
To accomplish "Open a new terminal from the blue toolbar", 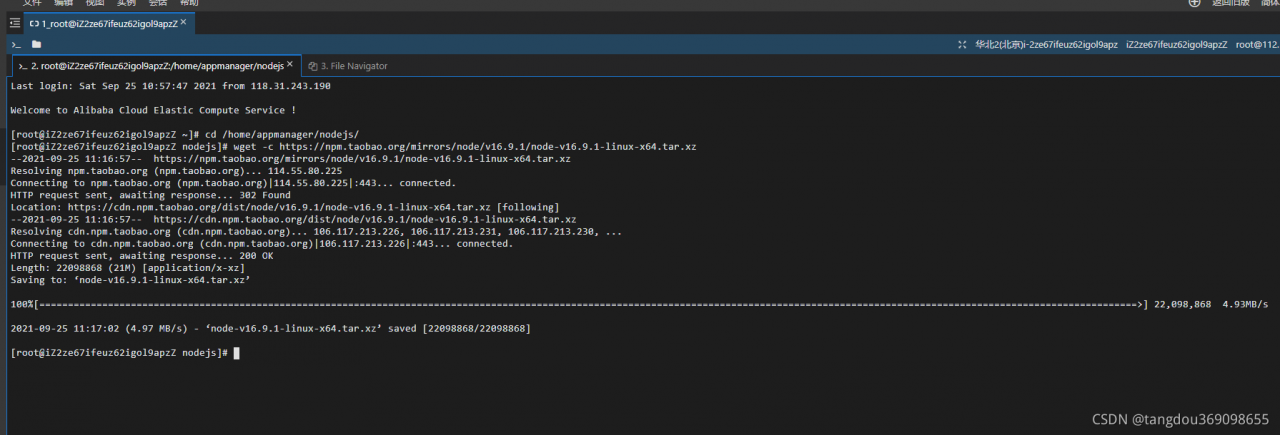I will pos(15,44).
